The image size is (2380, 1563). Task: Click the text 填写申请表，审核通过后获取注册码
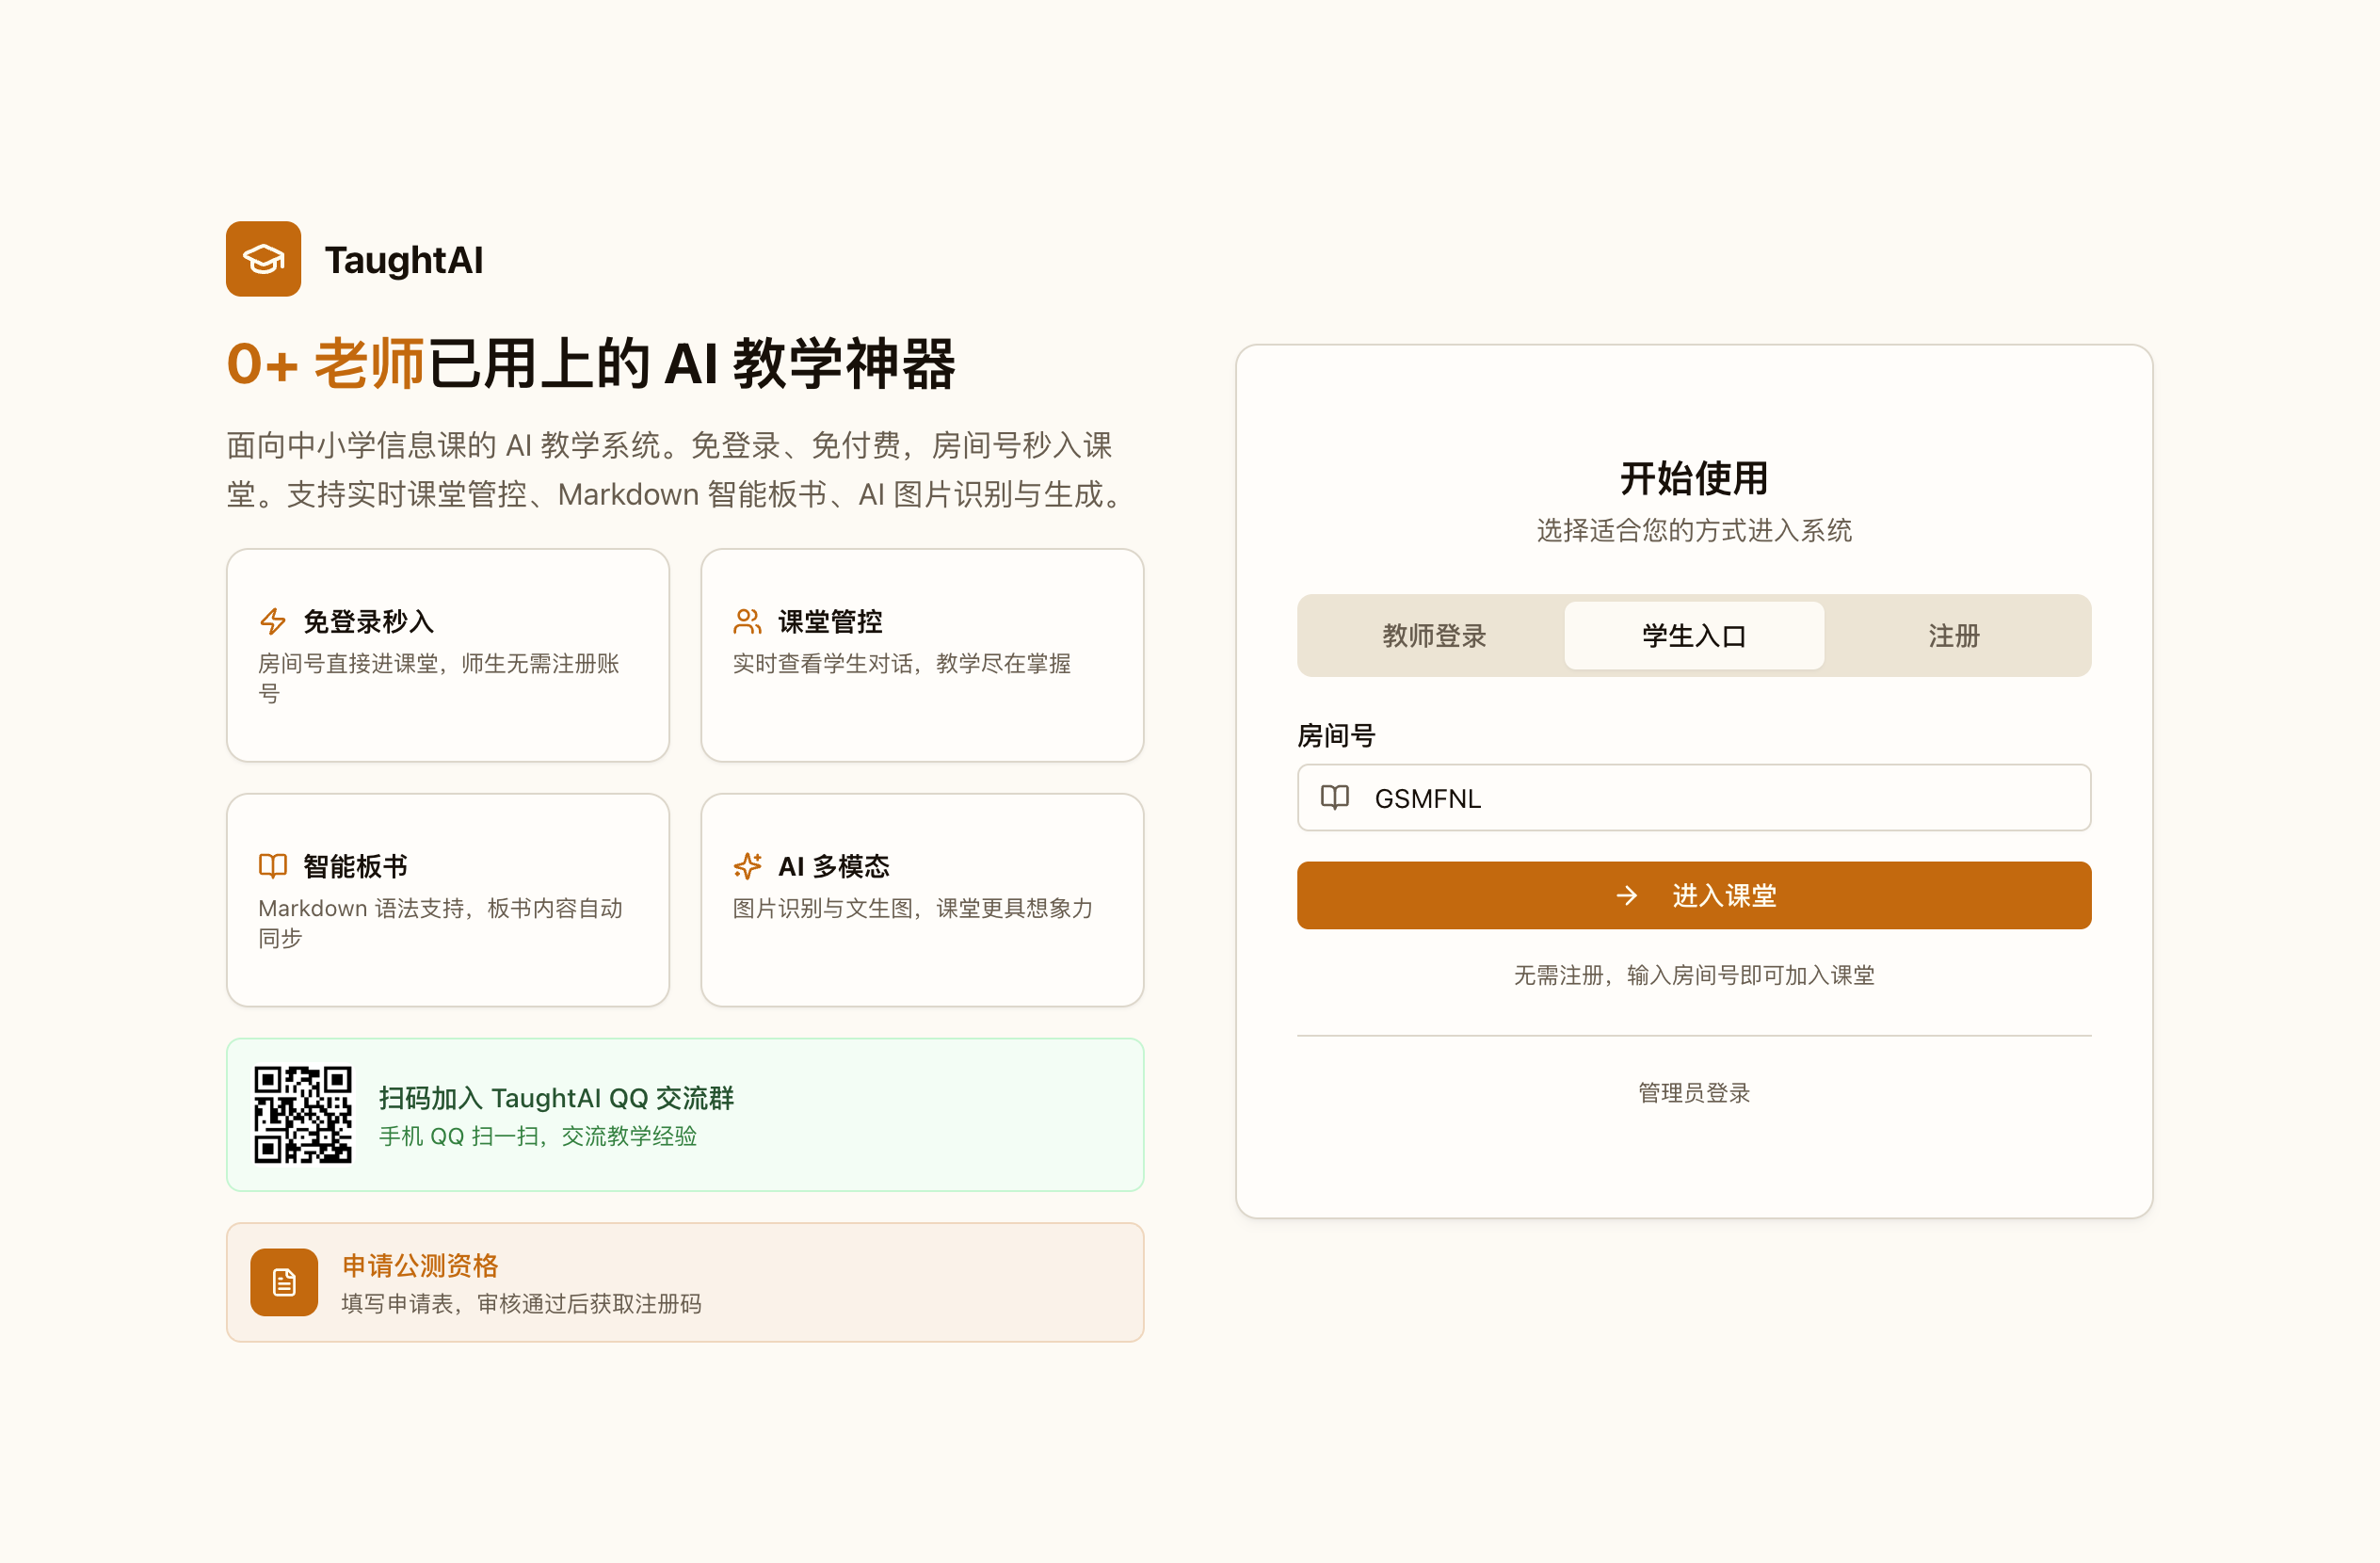point(522,1303)
